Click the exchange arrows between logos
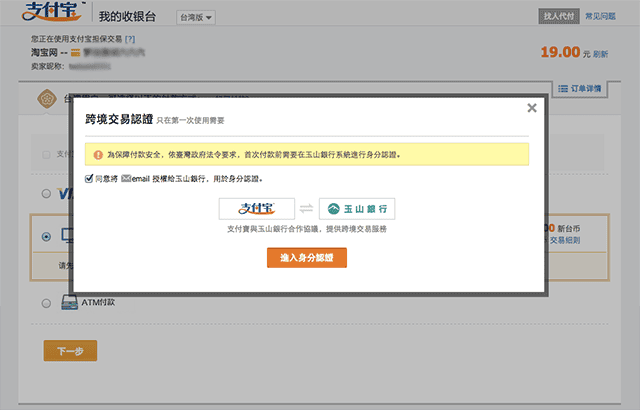 [306, 209]
